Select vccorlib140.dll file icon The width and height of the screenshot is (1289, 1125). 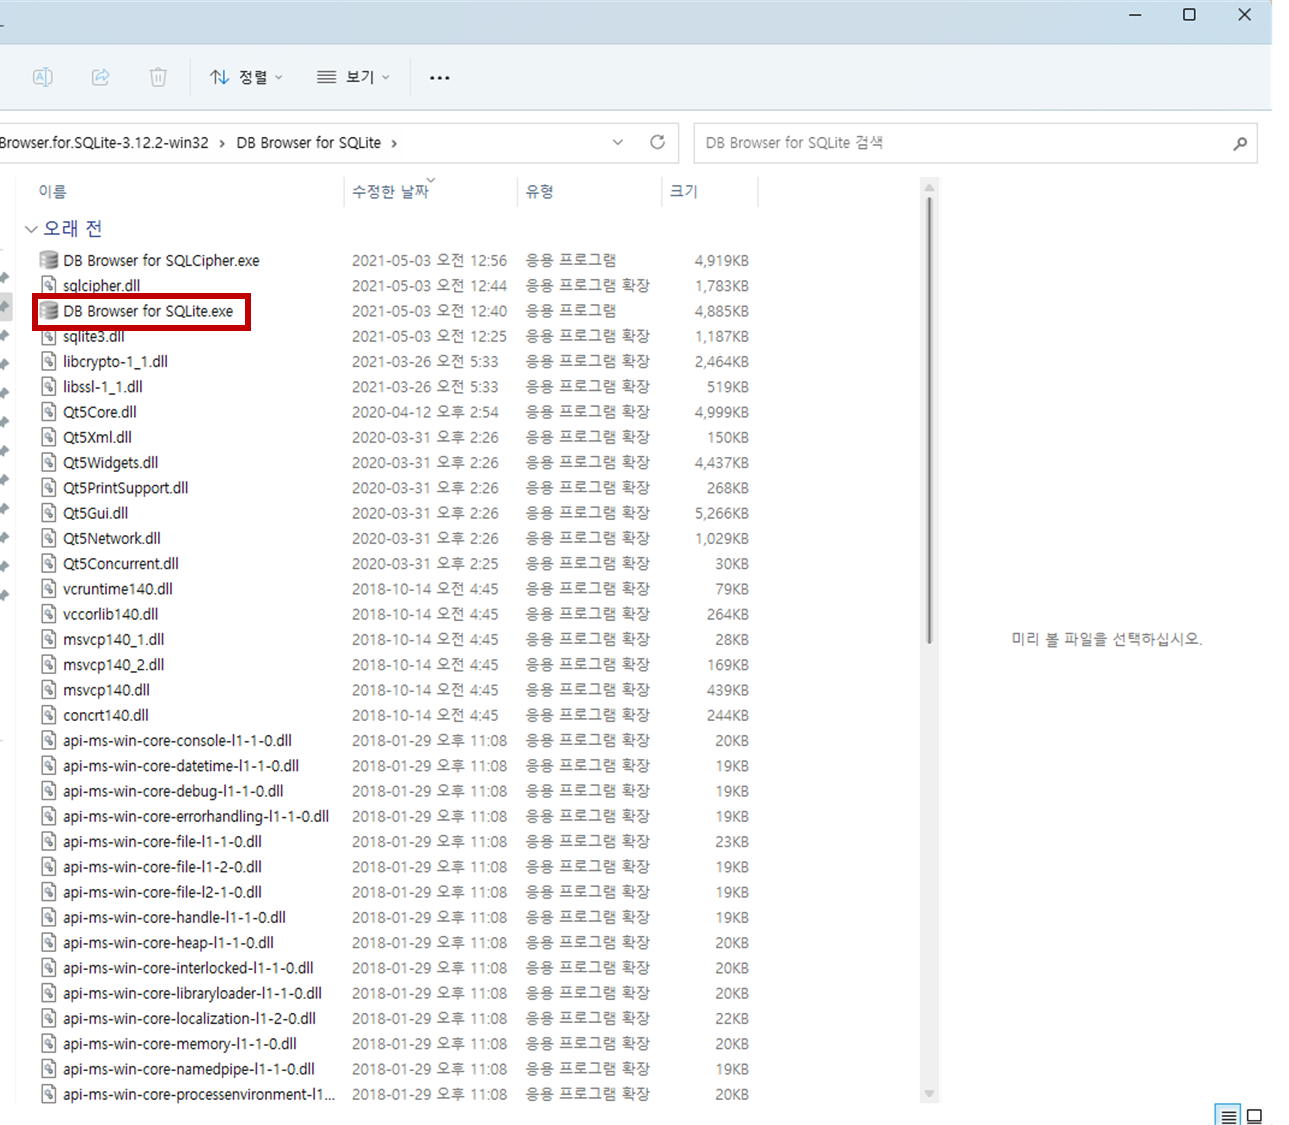[x=48, y=614]
